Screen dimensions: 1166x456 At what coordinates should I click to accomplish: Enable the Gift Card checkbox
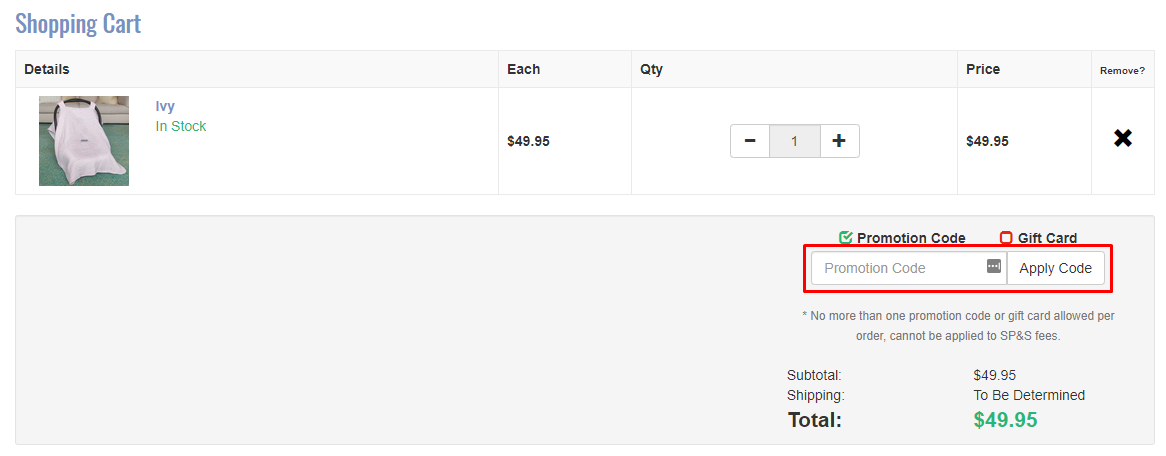(1006, 238)
